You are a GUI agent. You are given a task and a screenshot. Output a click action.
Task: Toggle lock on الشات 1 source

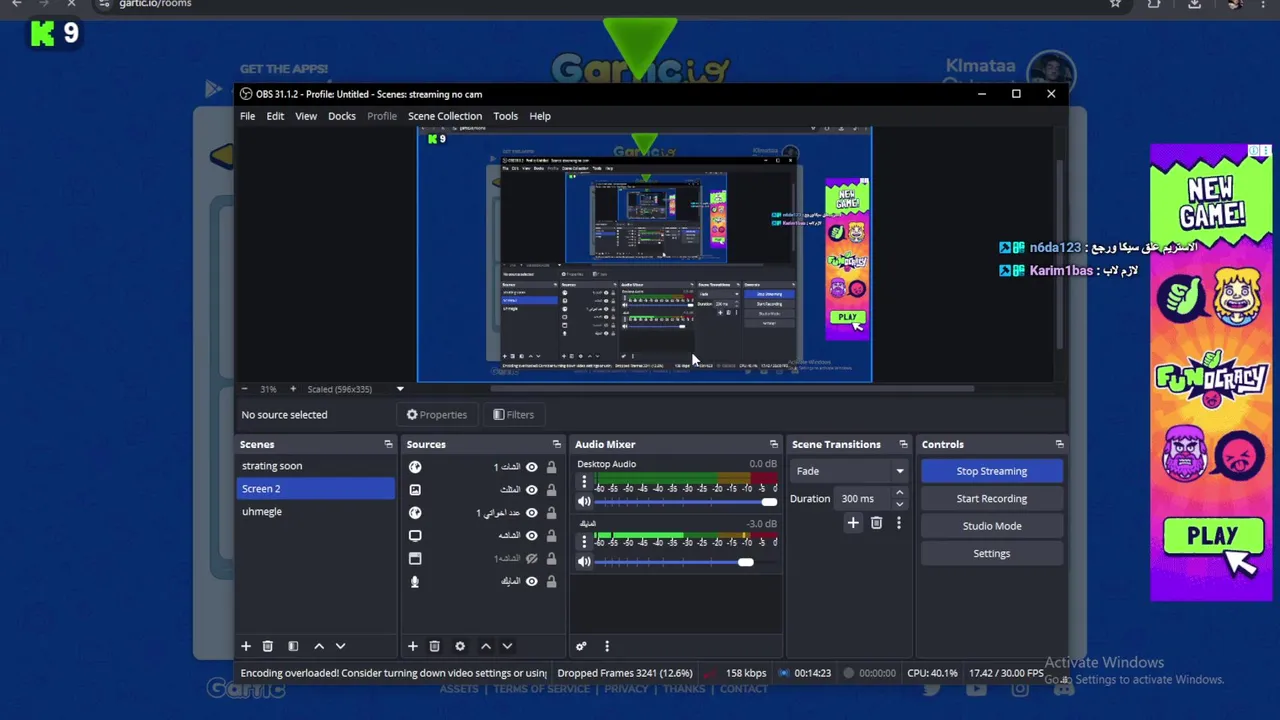coord(551,467)
